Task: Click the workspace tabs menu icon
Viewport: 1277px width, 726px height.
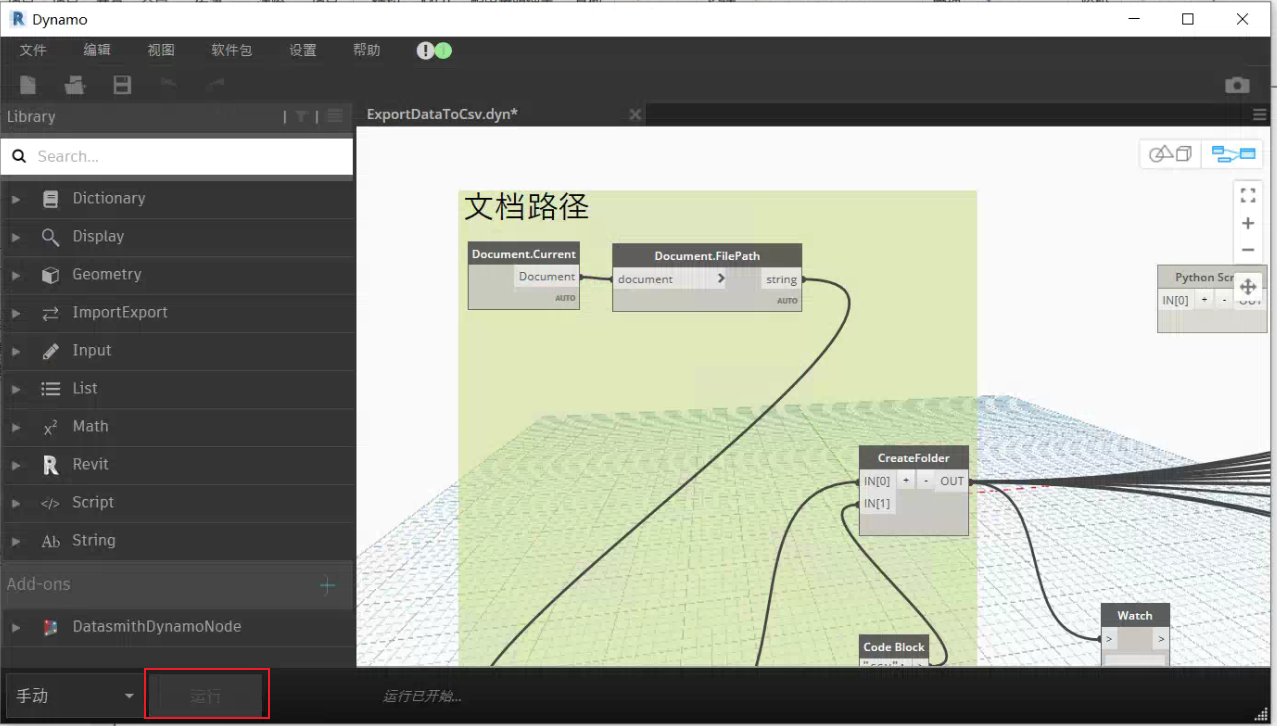Action: [1260, 115]
